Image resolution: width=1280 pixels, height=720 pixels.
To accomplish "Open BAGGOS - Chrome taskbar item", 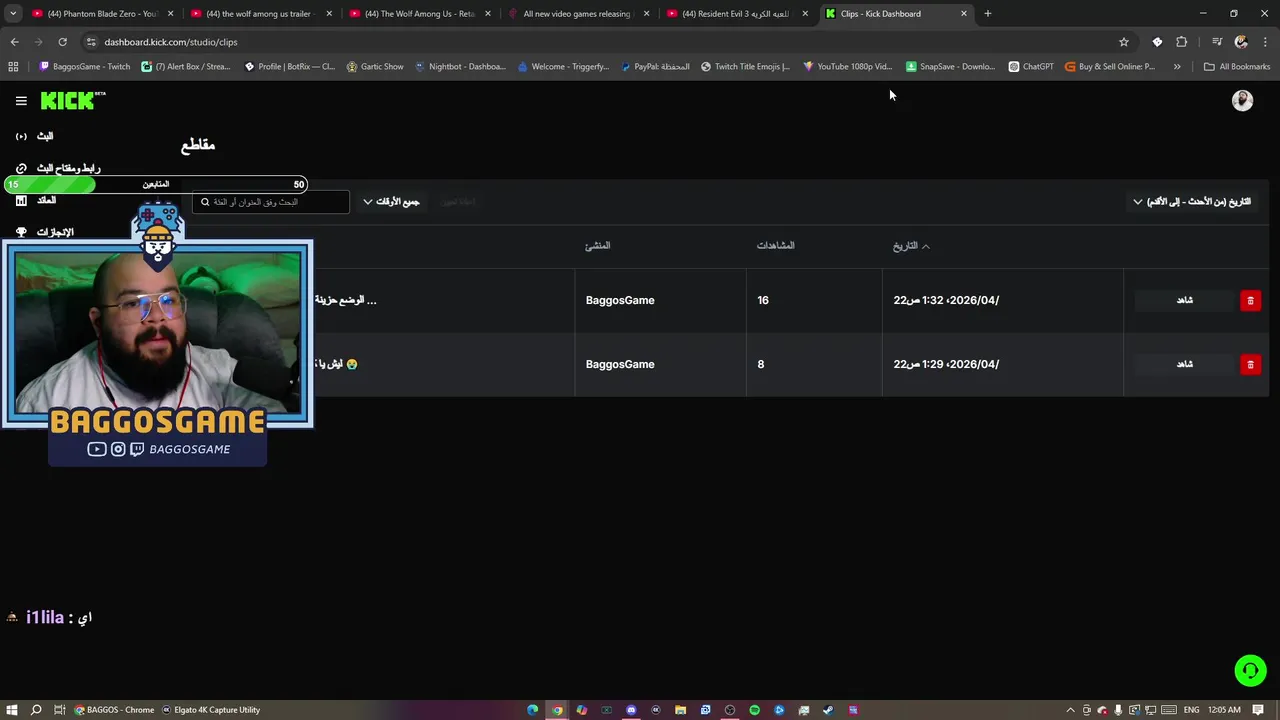I will click(114, 710).
